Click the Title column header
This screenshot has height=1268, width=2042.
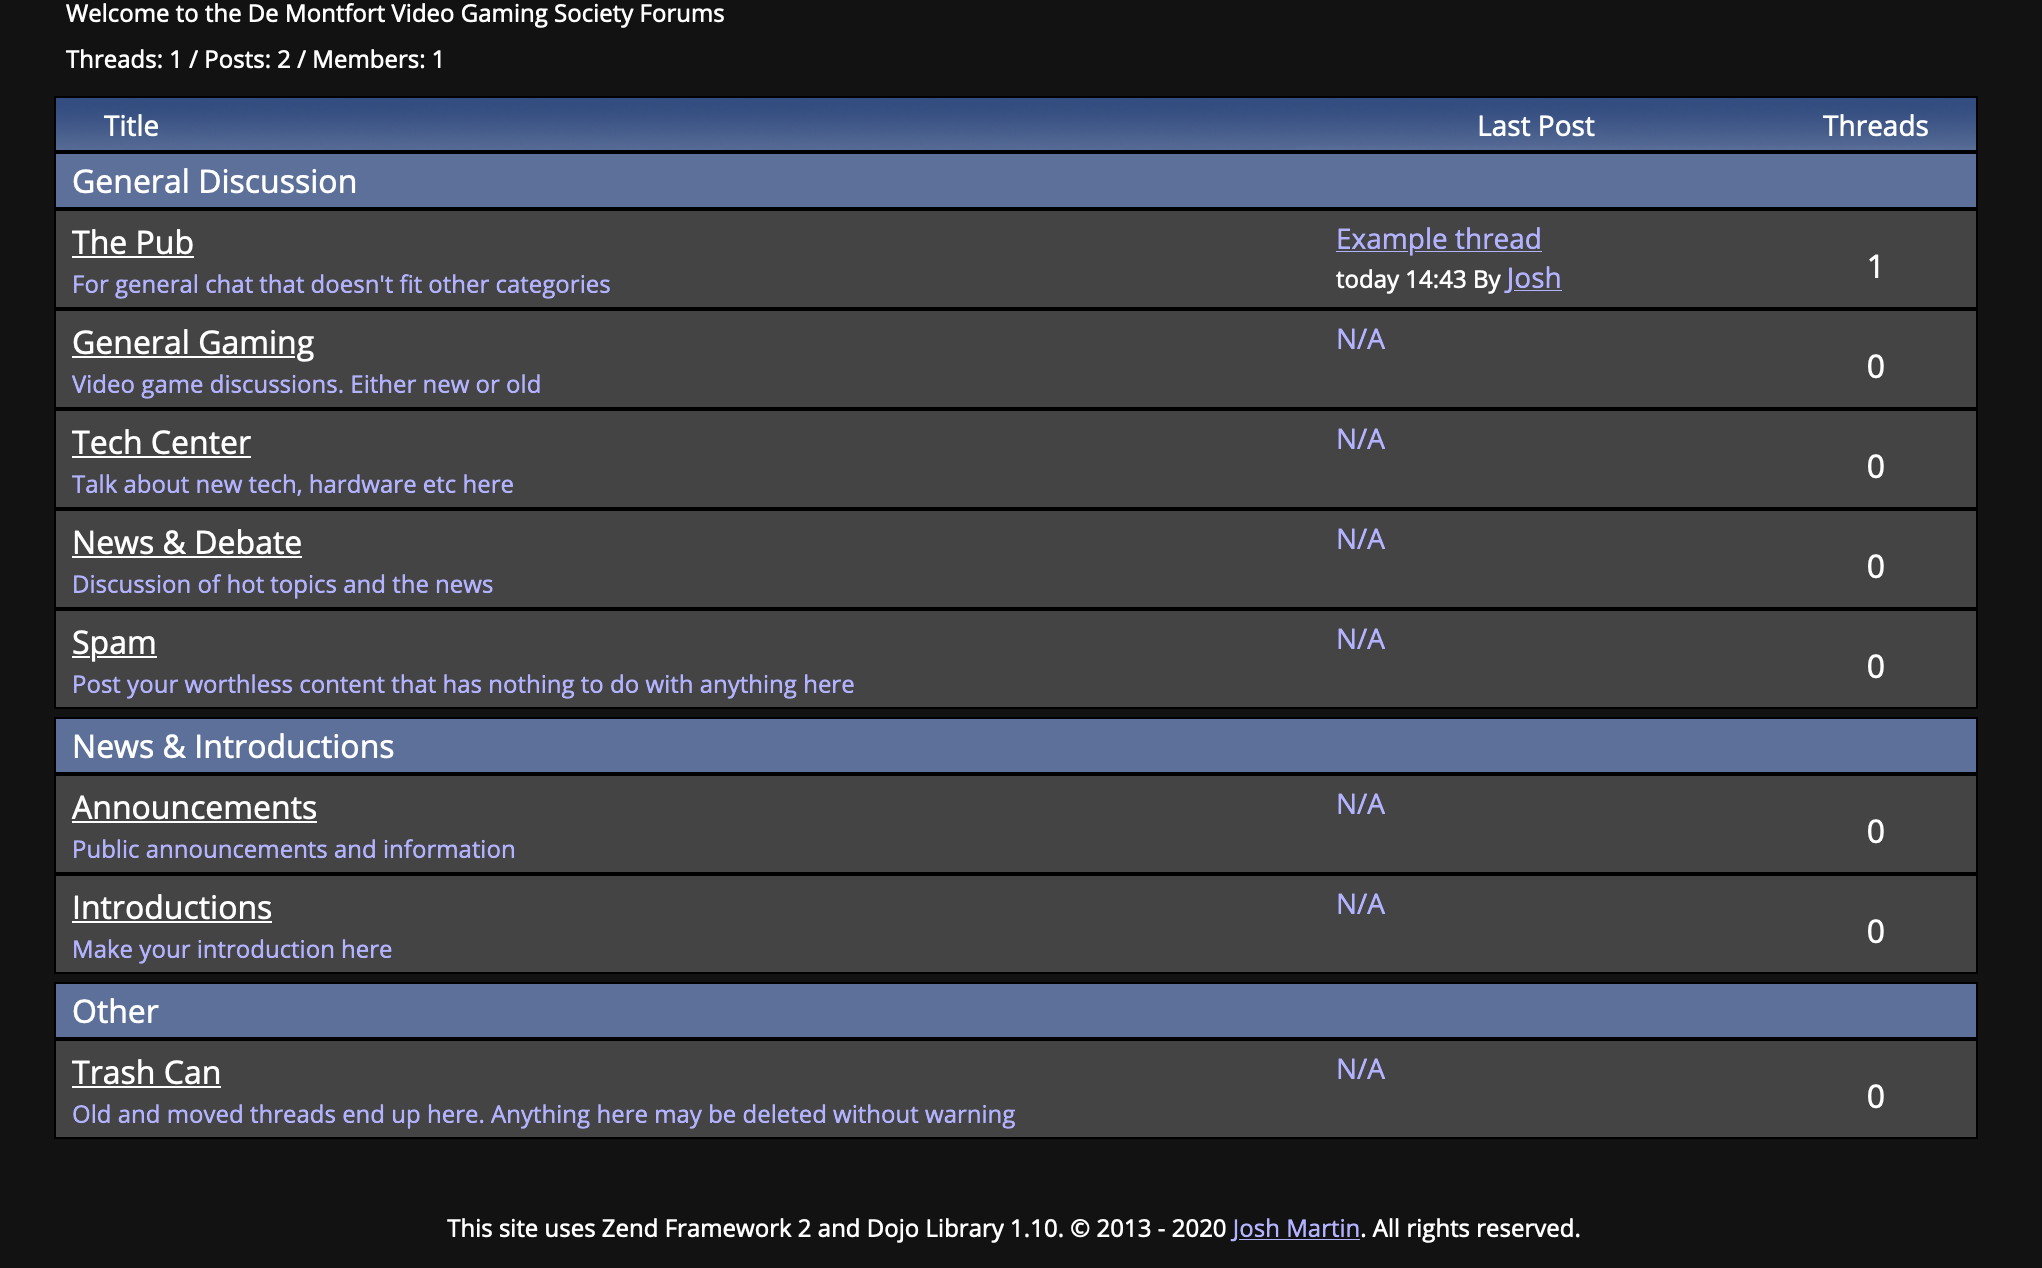click(x=130, y=125)
